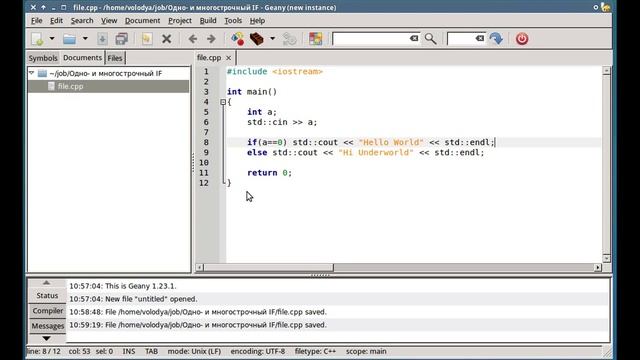Open the Compiler message tab
The height and width of the screenshot is (360, 640).
point(48,311)
